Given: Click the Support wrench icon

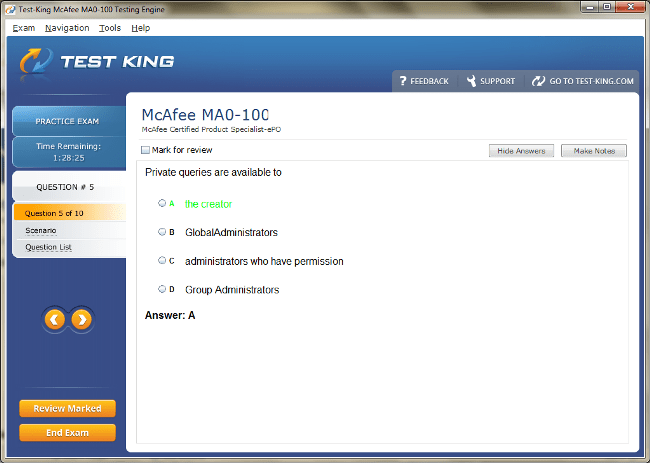Looking at the screenshot, I should click(x=471, y=81).
